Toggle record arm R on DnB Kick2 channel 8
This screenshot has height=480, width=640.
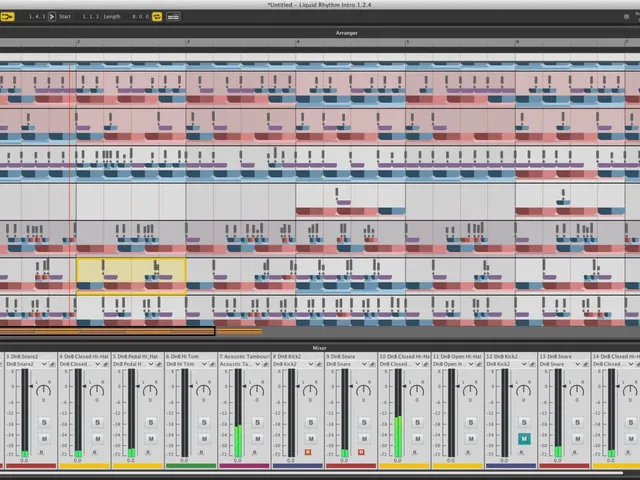308,452
